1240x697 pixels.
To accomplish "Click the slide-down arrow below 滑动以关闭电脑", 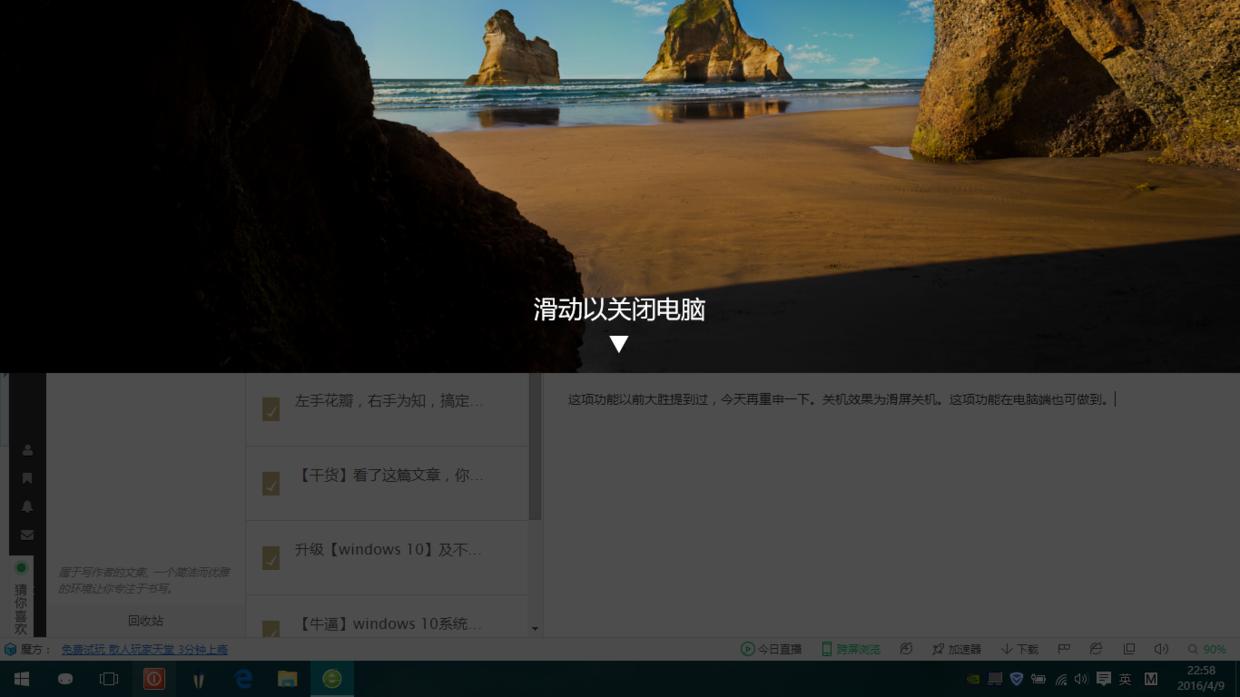I will pyautogui.click(x=619, y=342).
